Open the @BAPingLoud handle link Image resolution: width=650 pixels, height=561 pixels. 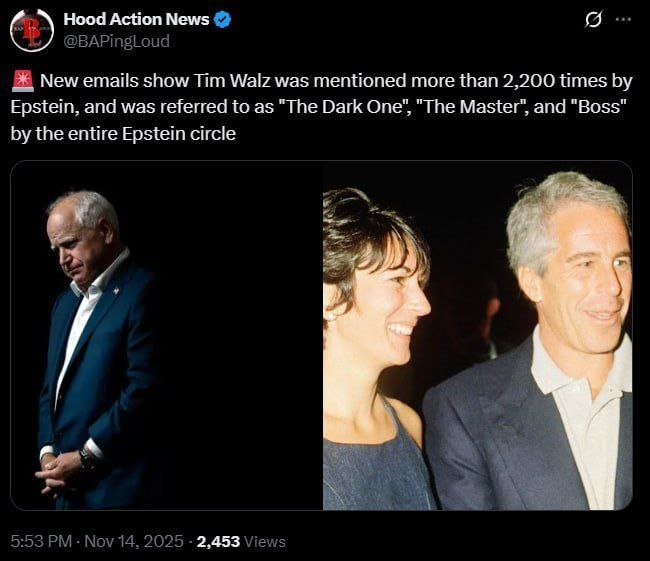(116, 41)
